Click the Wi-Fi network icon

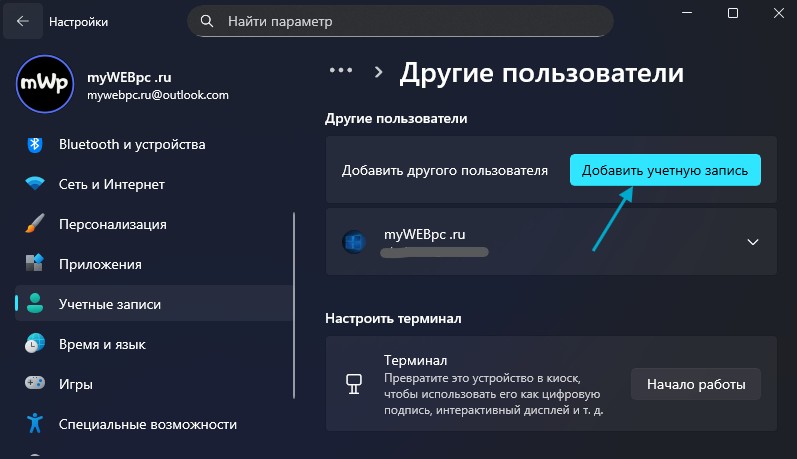[x=35, y=183]
